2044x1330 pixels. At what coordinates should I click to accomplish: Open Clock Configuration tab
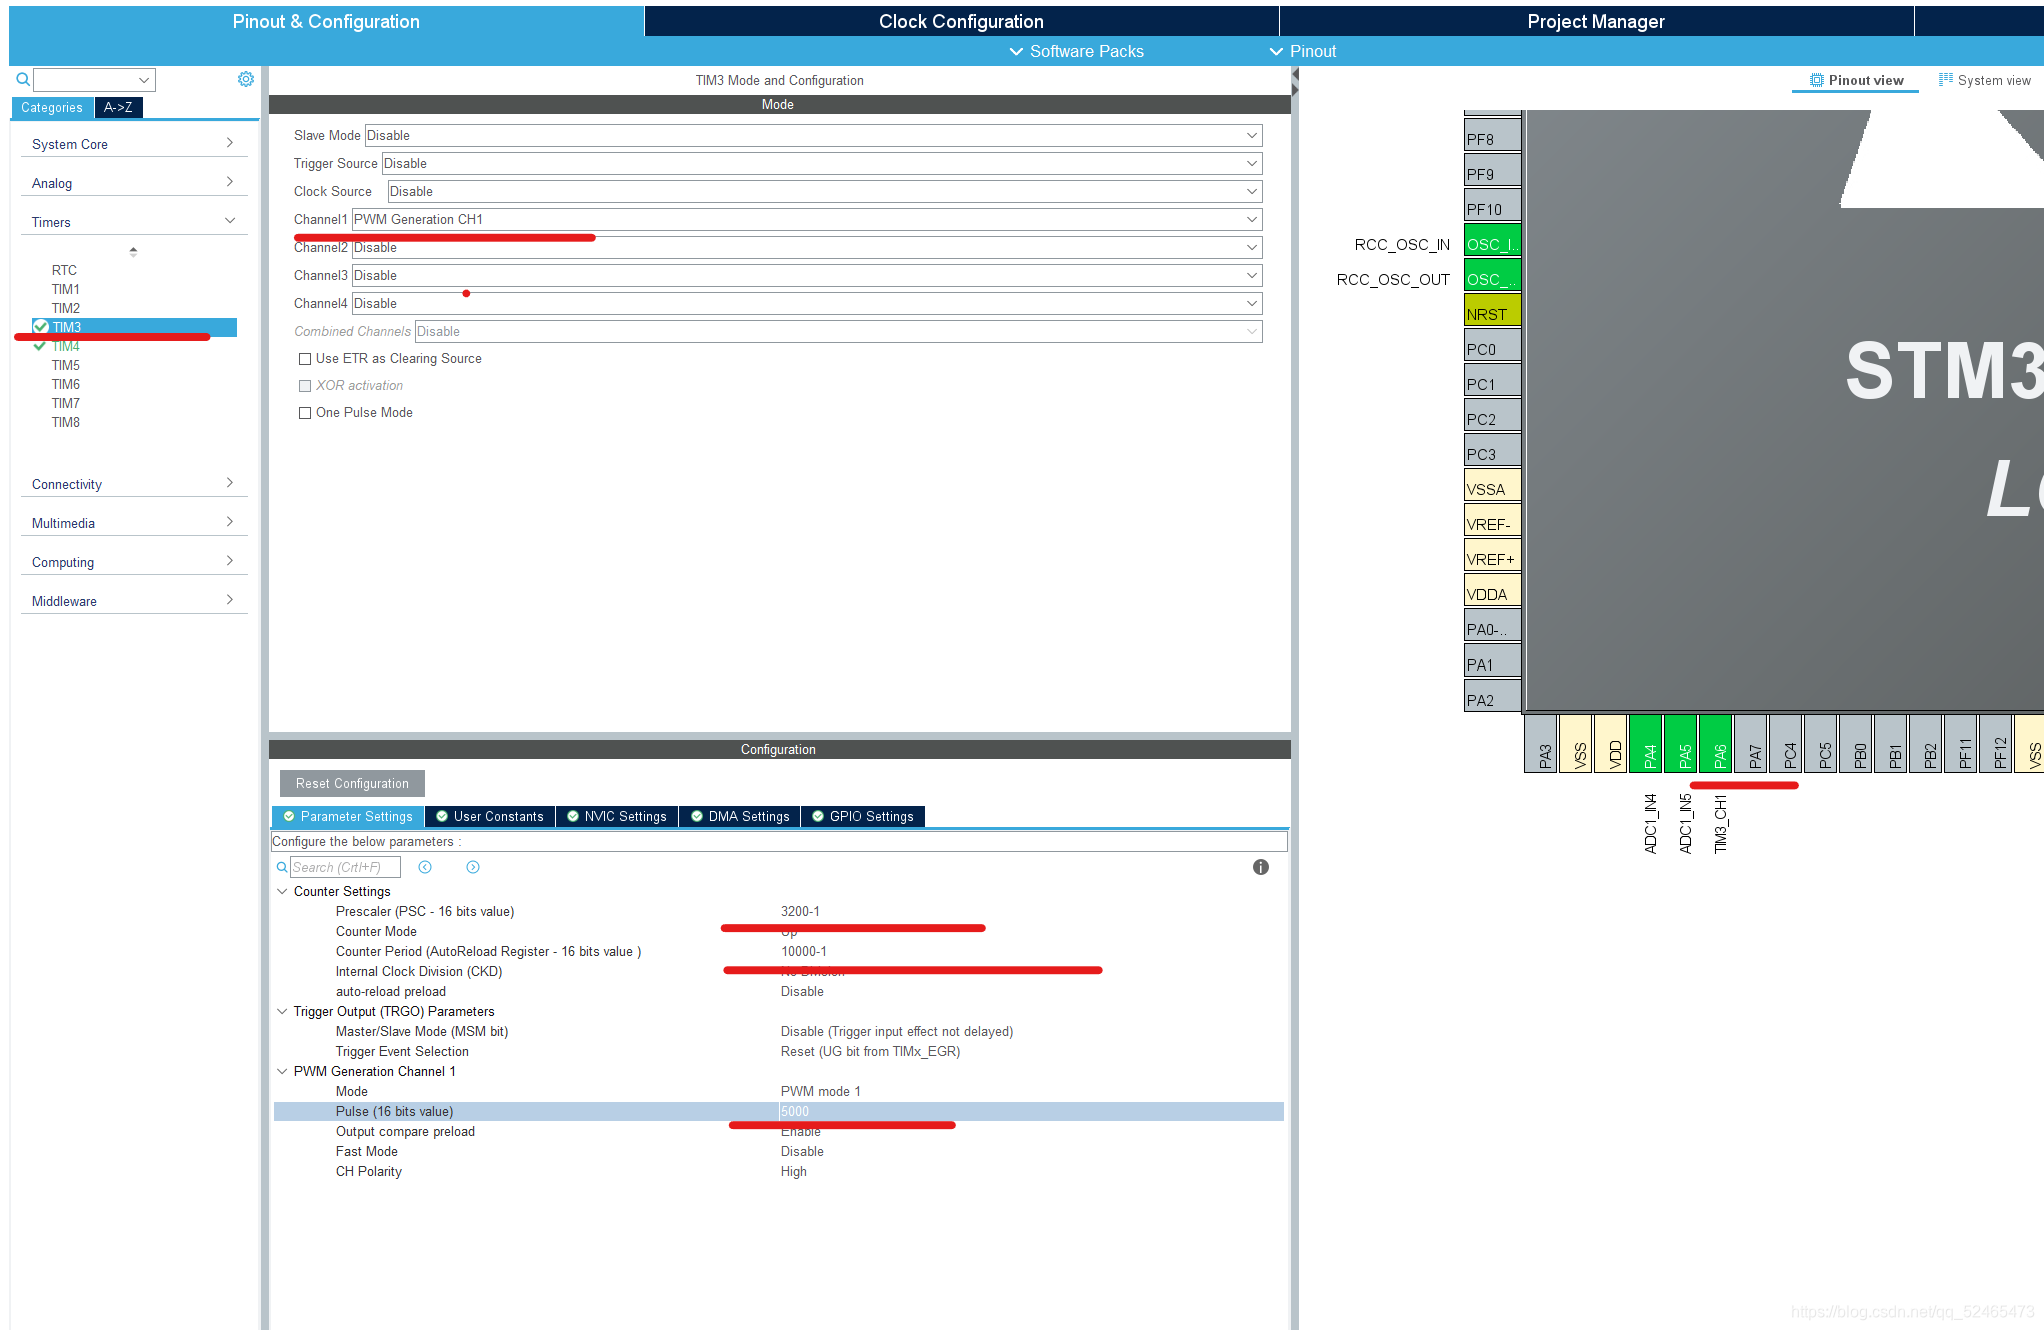tap(961, 21)
